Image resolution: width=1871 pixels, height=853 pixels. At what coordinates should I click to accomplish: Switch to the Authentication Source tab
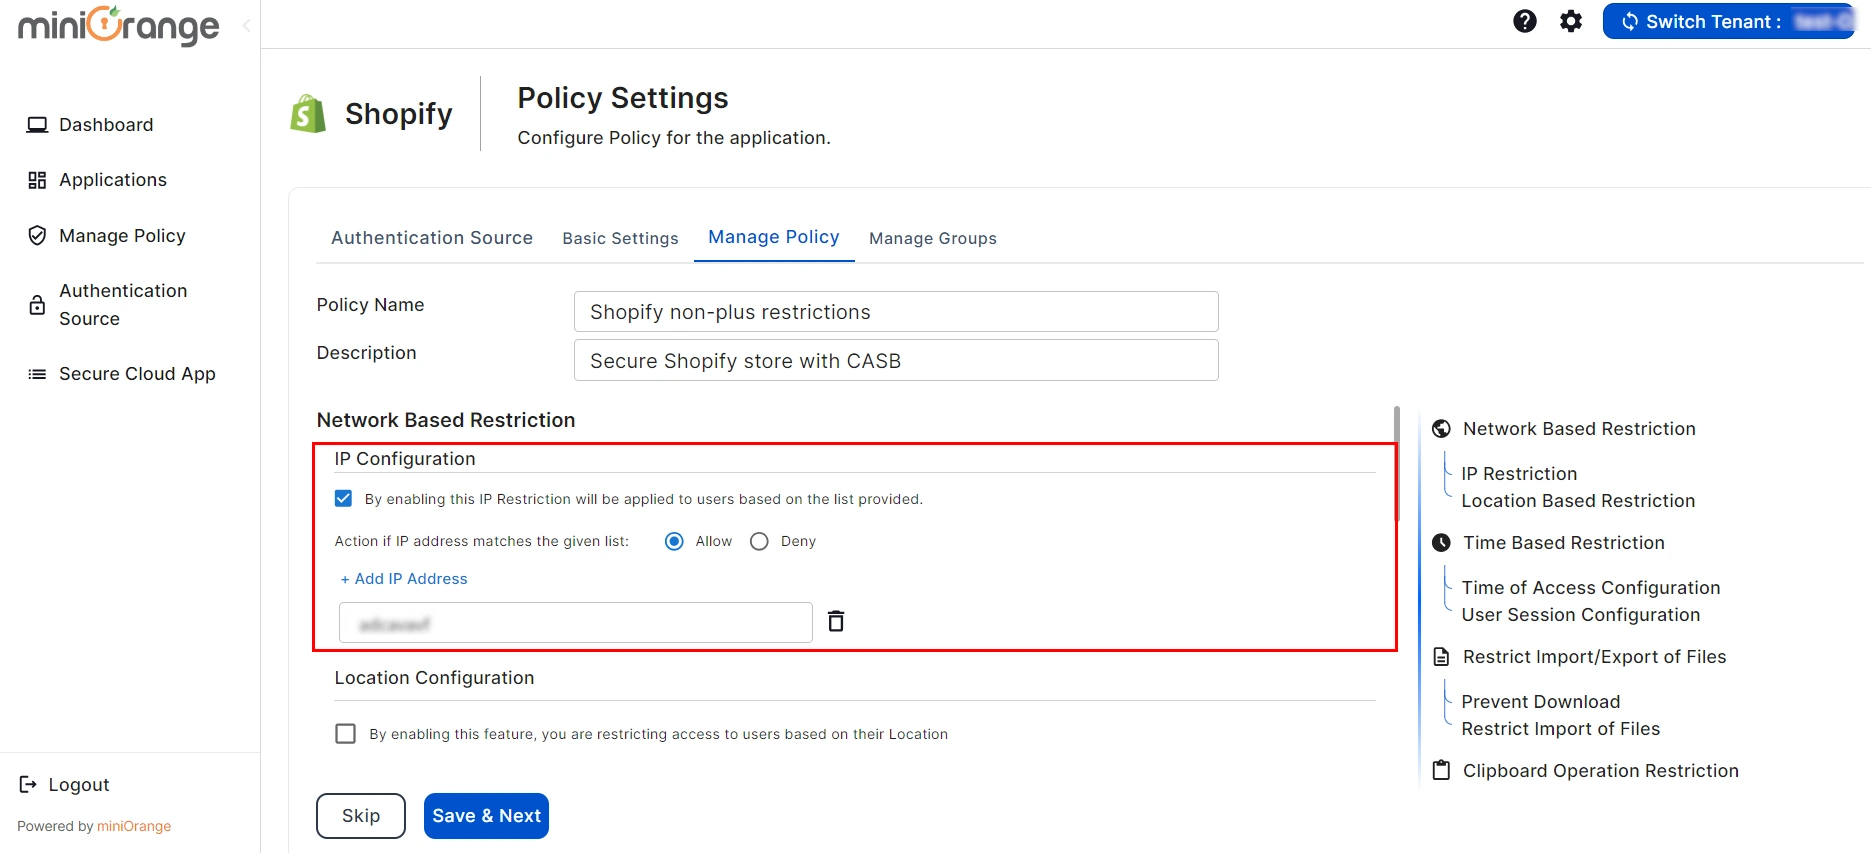432,238
